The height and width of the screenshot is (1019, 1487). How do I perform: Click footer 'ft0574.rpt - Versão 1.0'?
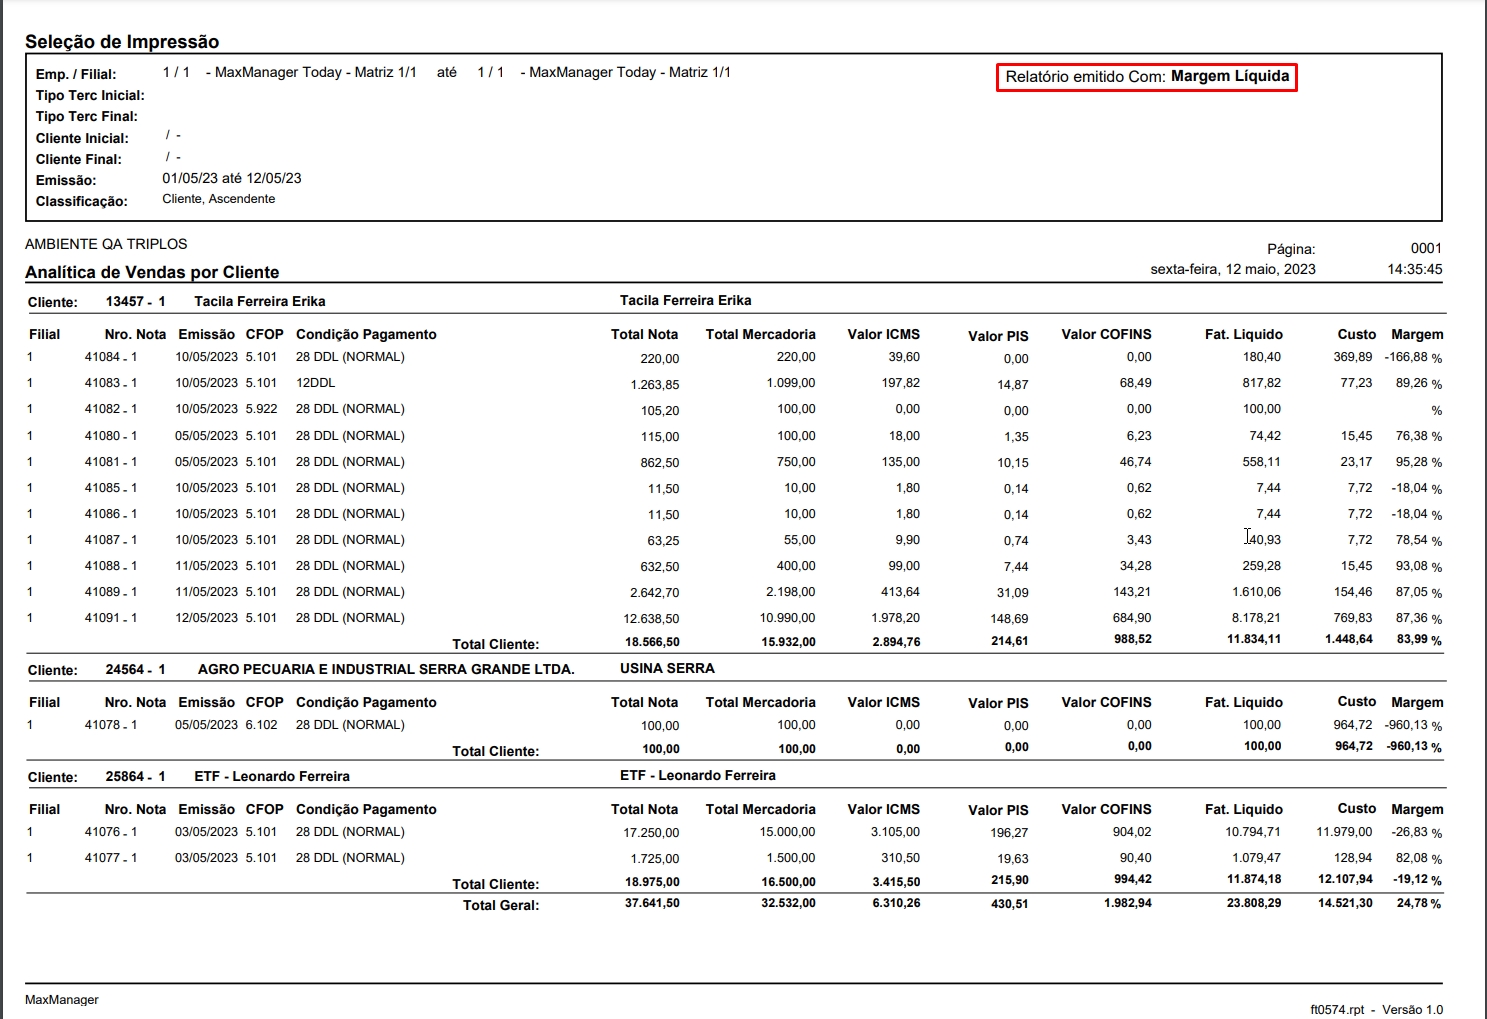coord(1376,1010)
